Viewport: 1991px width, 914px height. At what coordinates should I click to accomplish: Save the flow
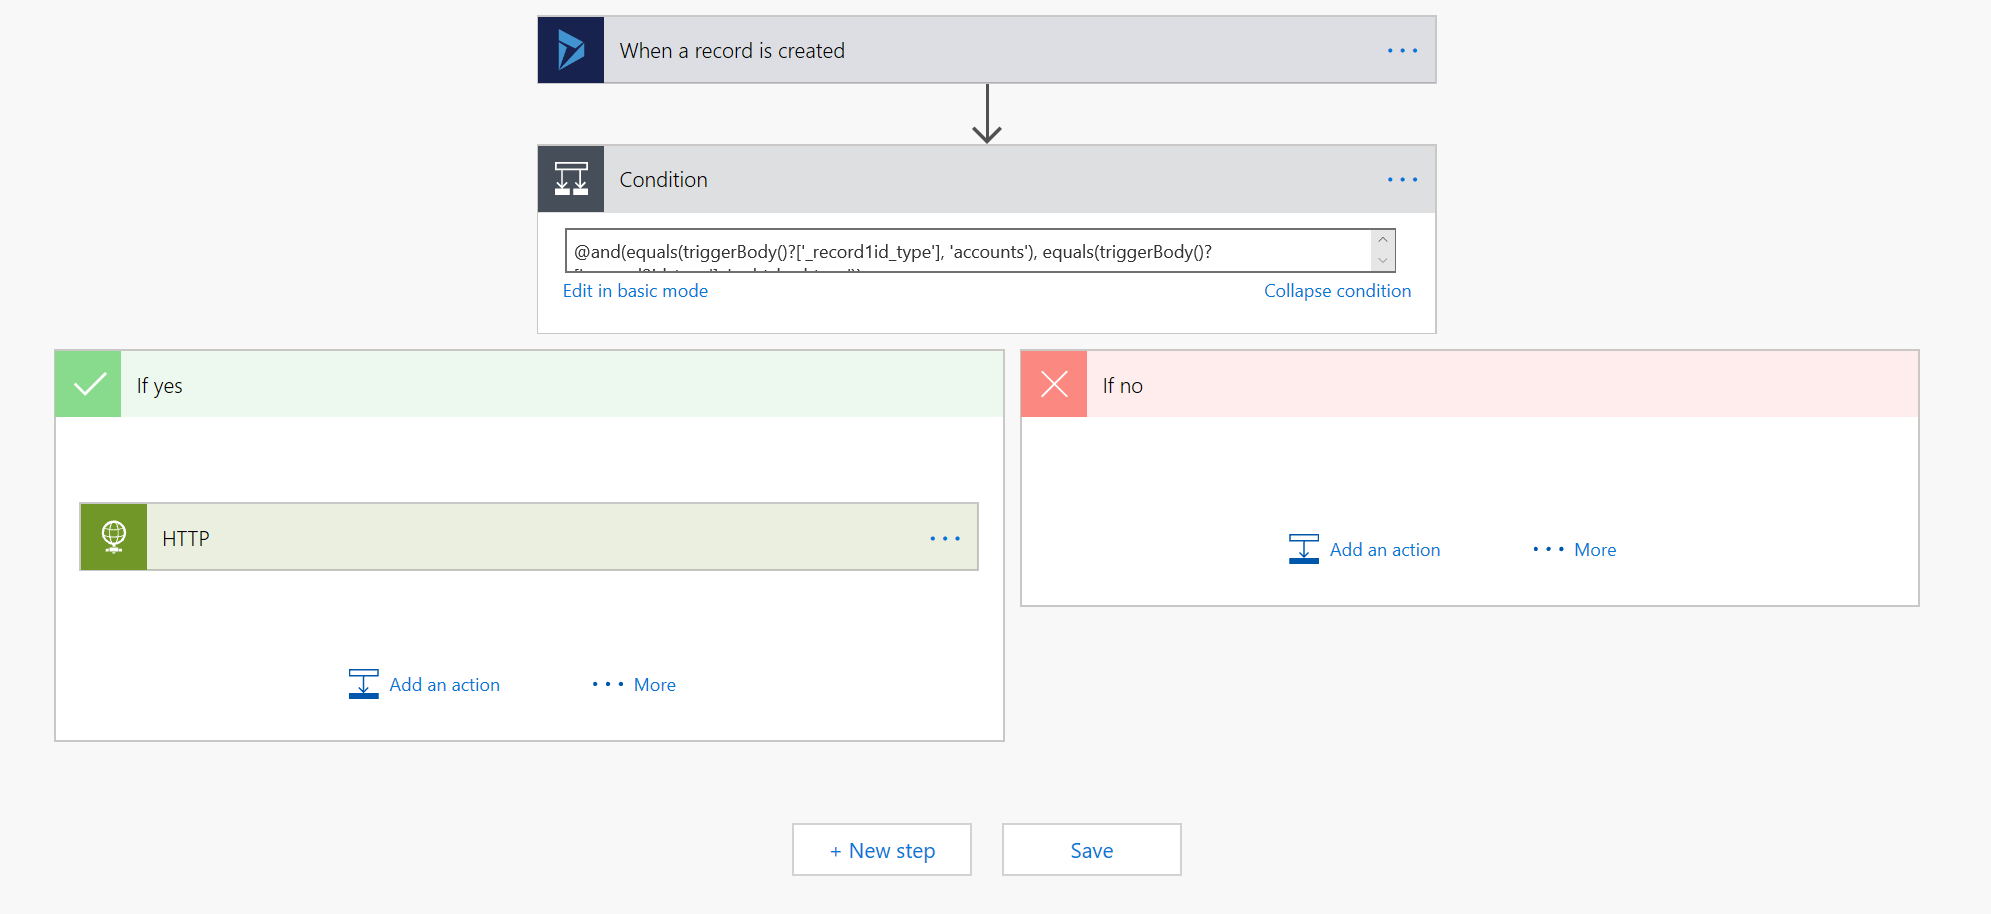coord(1091,850)
